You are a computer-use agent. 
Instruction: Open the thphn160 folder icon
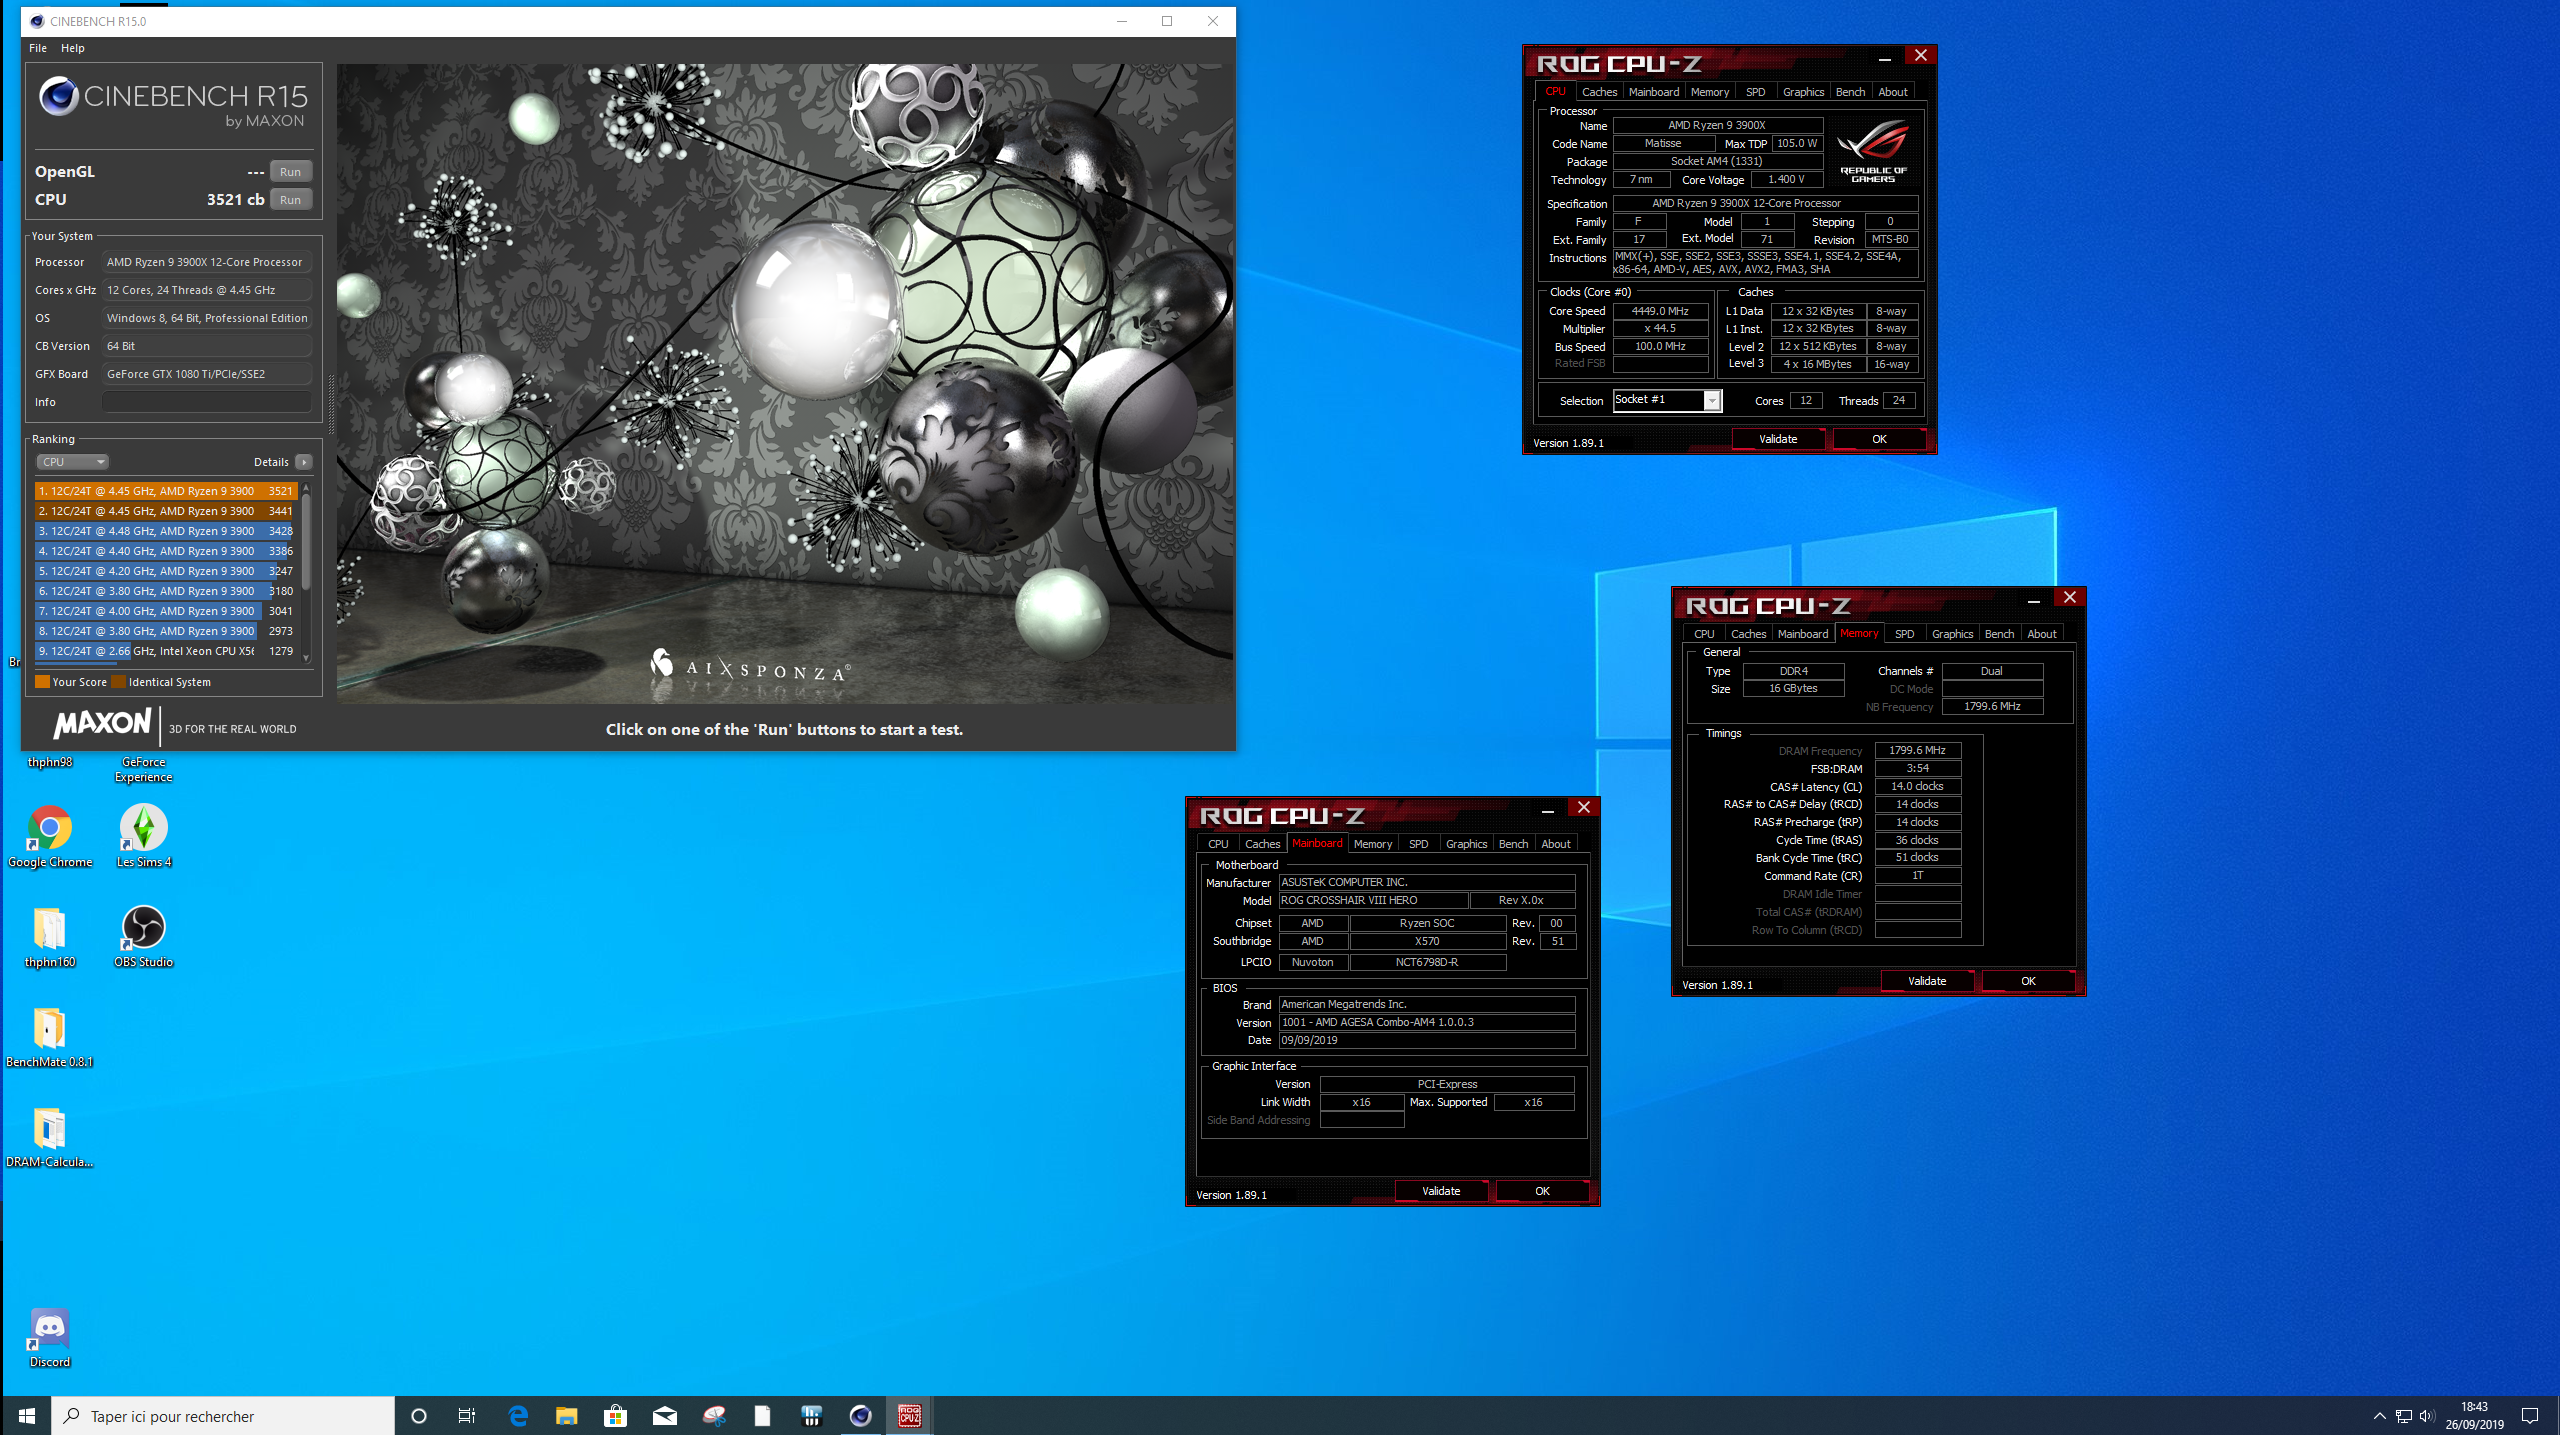coord(50,936)
